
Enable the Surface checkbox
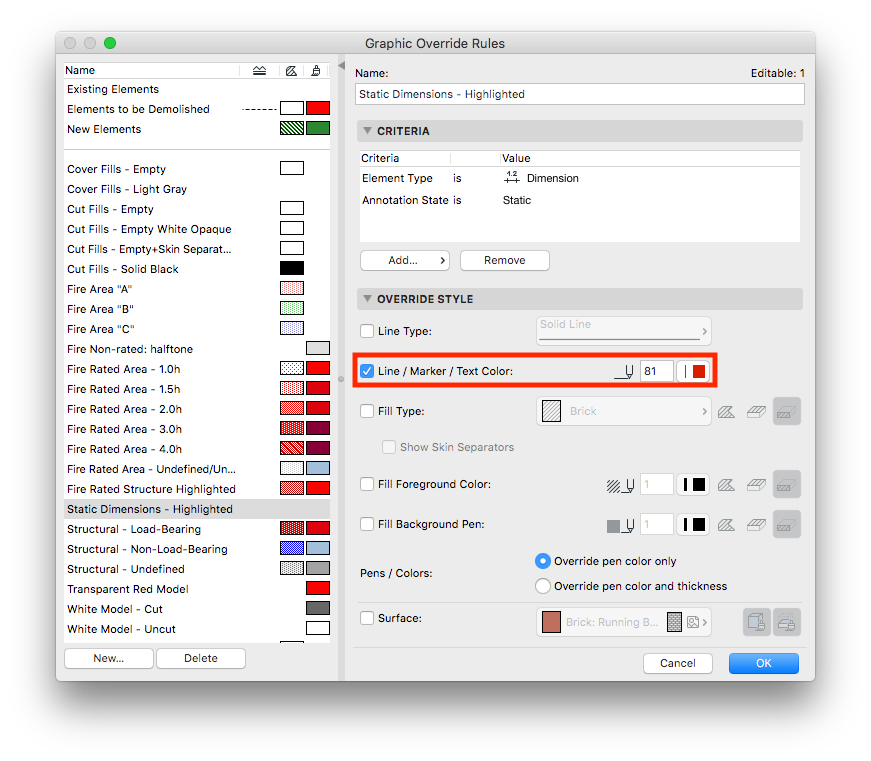coord(367,618)
